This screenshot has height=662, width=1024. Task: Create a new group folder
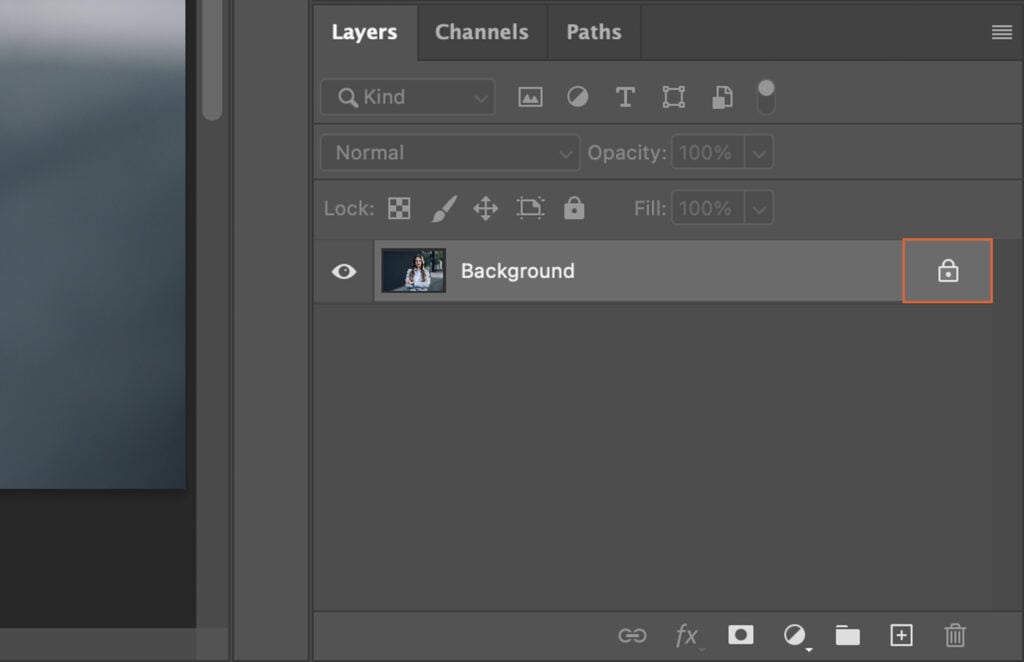847,635
